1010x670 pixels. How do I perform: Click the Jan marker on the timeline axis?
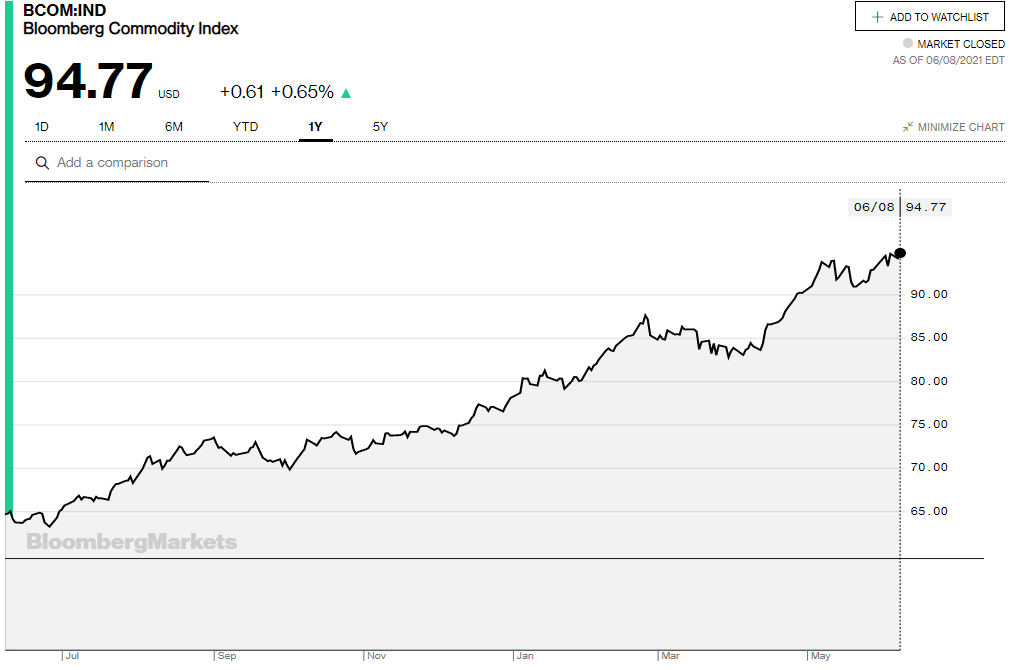click(525, 656)
